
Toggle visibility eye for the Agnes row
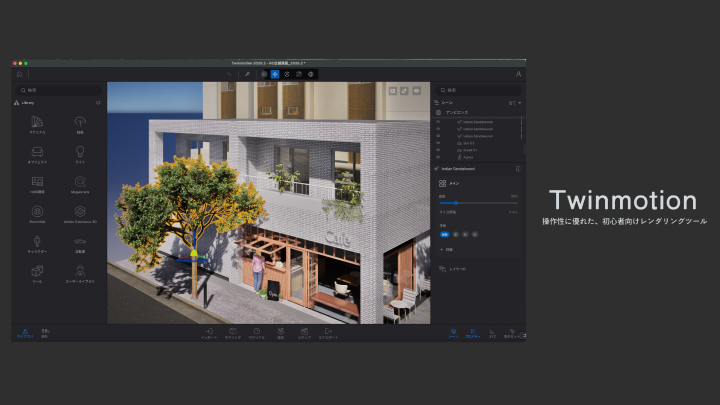pyautogui.click(x=438, y=157)
